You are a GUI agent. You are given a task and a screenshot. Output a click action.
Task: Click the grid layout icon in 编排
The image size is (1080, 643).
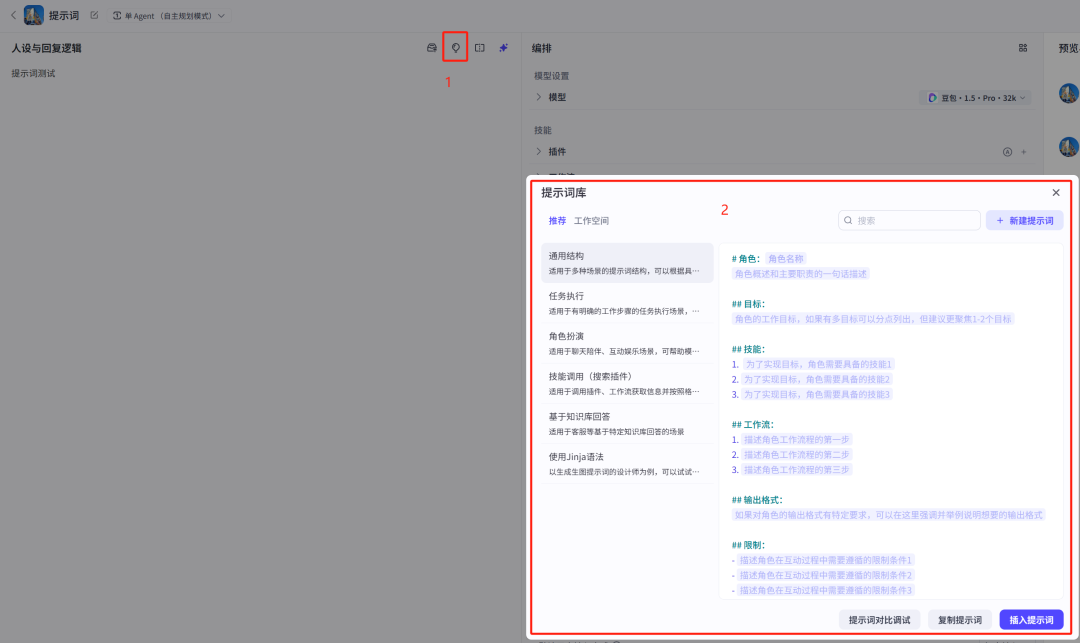[x=1023, y=48]
